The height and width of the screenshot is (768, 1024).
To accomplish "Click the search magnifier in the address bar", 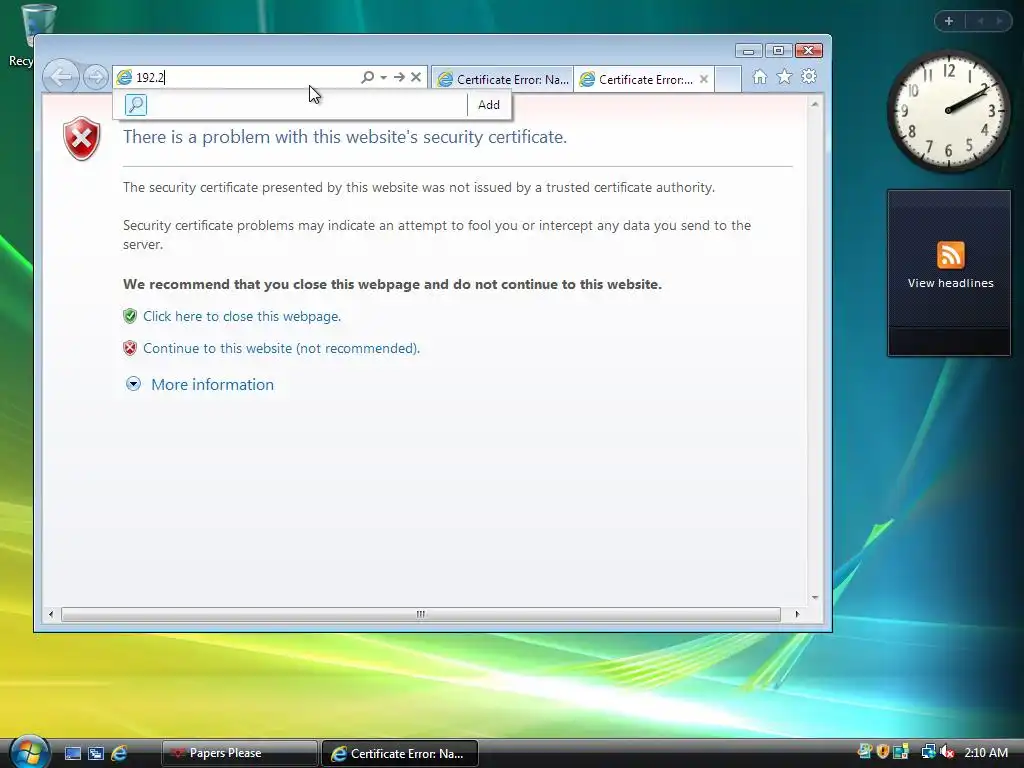I will [x=368, y=77].
